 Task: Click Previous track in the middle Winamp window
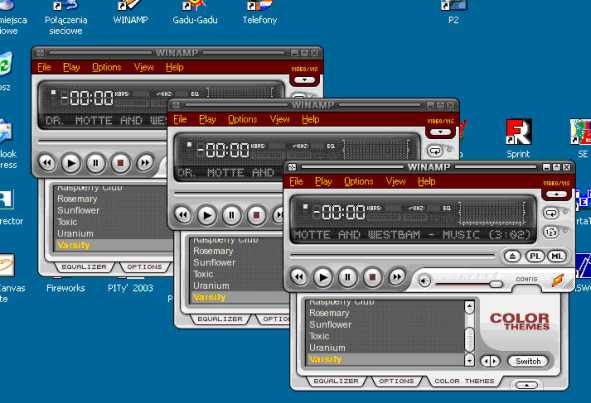(x=183, y=215)
